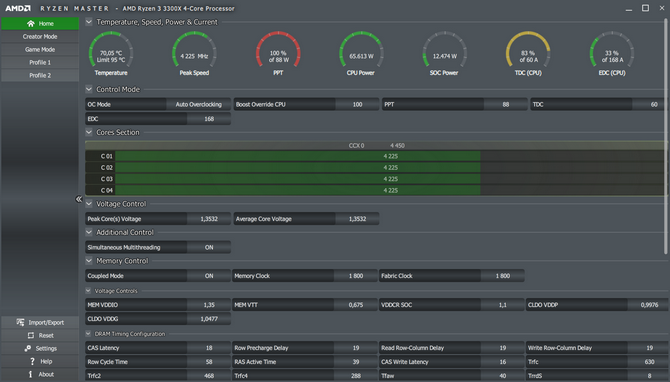
Task: Click MEM VDDIO value 1,35
Action: [x=209, y=305]
